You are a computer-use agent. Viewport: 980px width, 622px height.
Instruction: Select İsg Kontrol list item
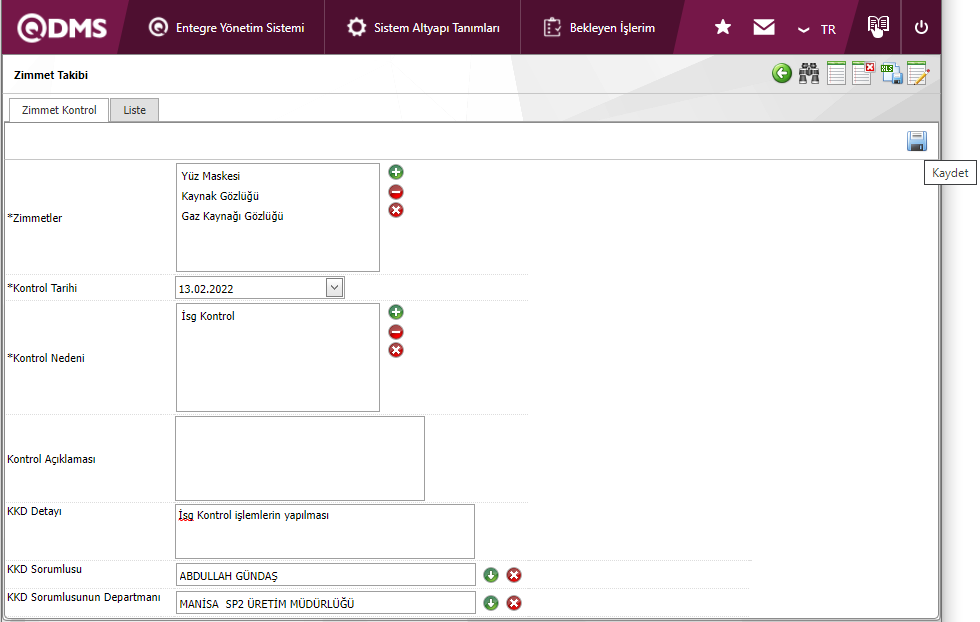pyautogui.click(x=208, y=316)
